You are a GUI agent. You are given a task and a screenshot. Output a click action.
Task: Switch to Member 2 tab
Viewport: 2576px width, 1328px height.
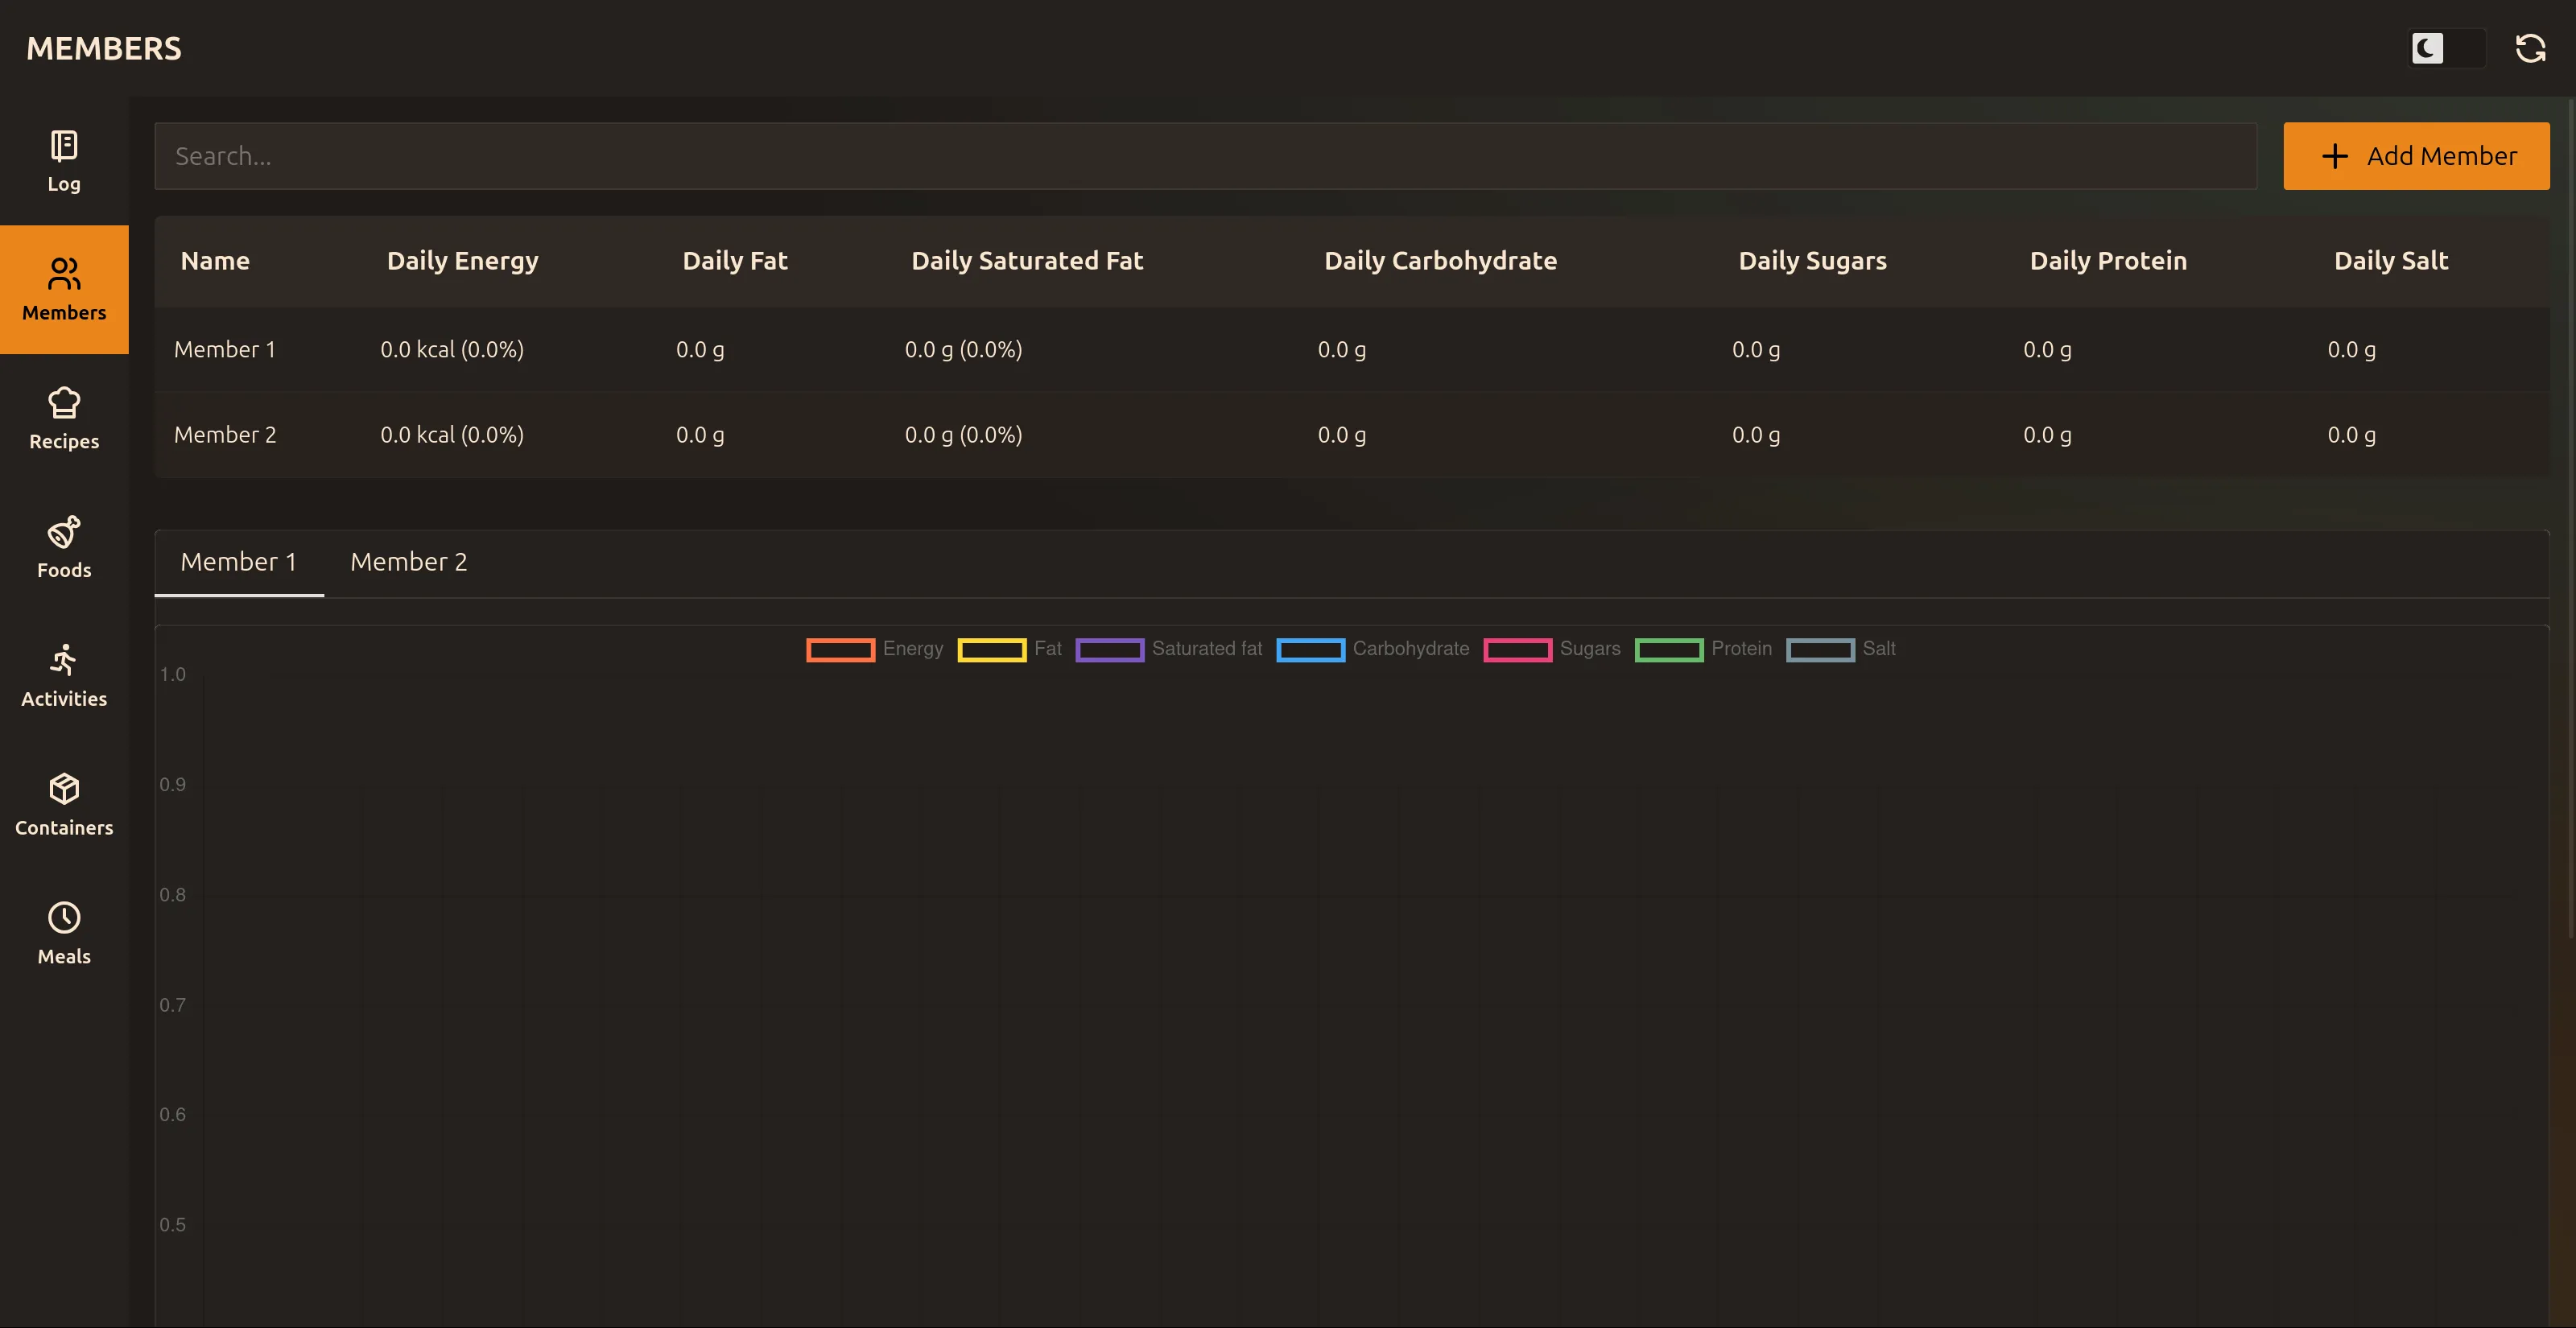[x=408, y=562]
